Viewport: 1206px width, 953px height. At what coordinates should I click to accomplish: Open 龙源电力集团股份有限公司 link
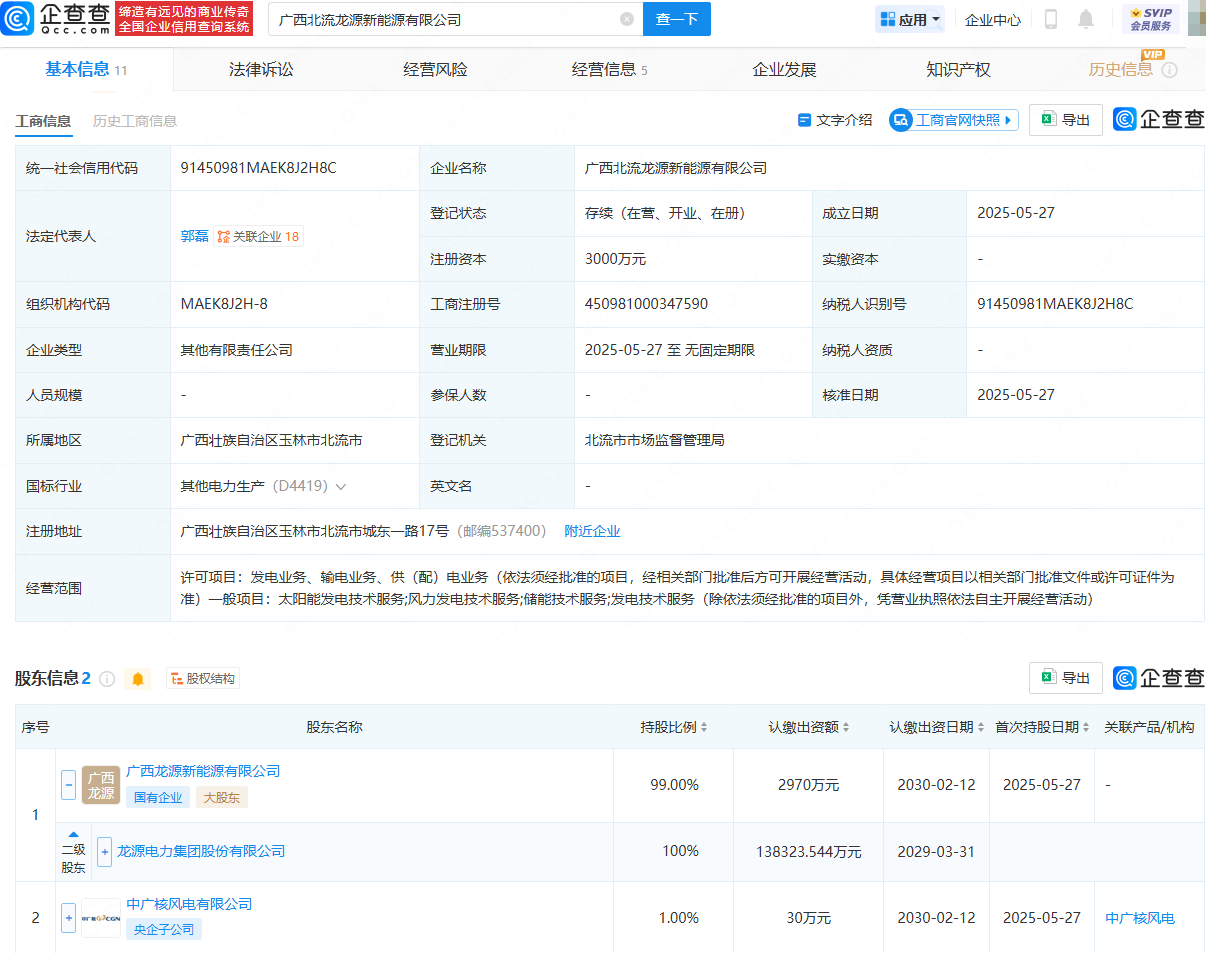(x=201, y=851)
